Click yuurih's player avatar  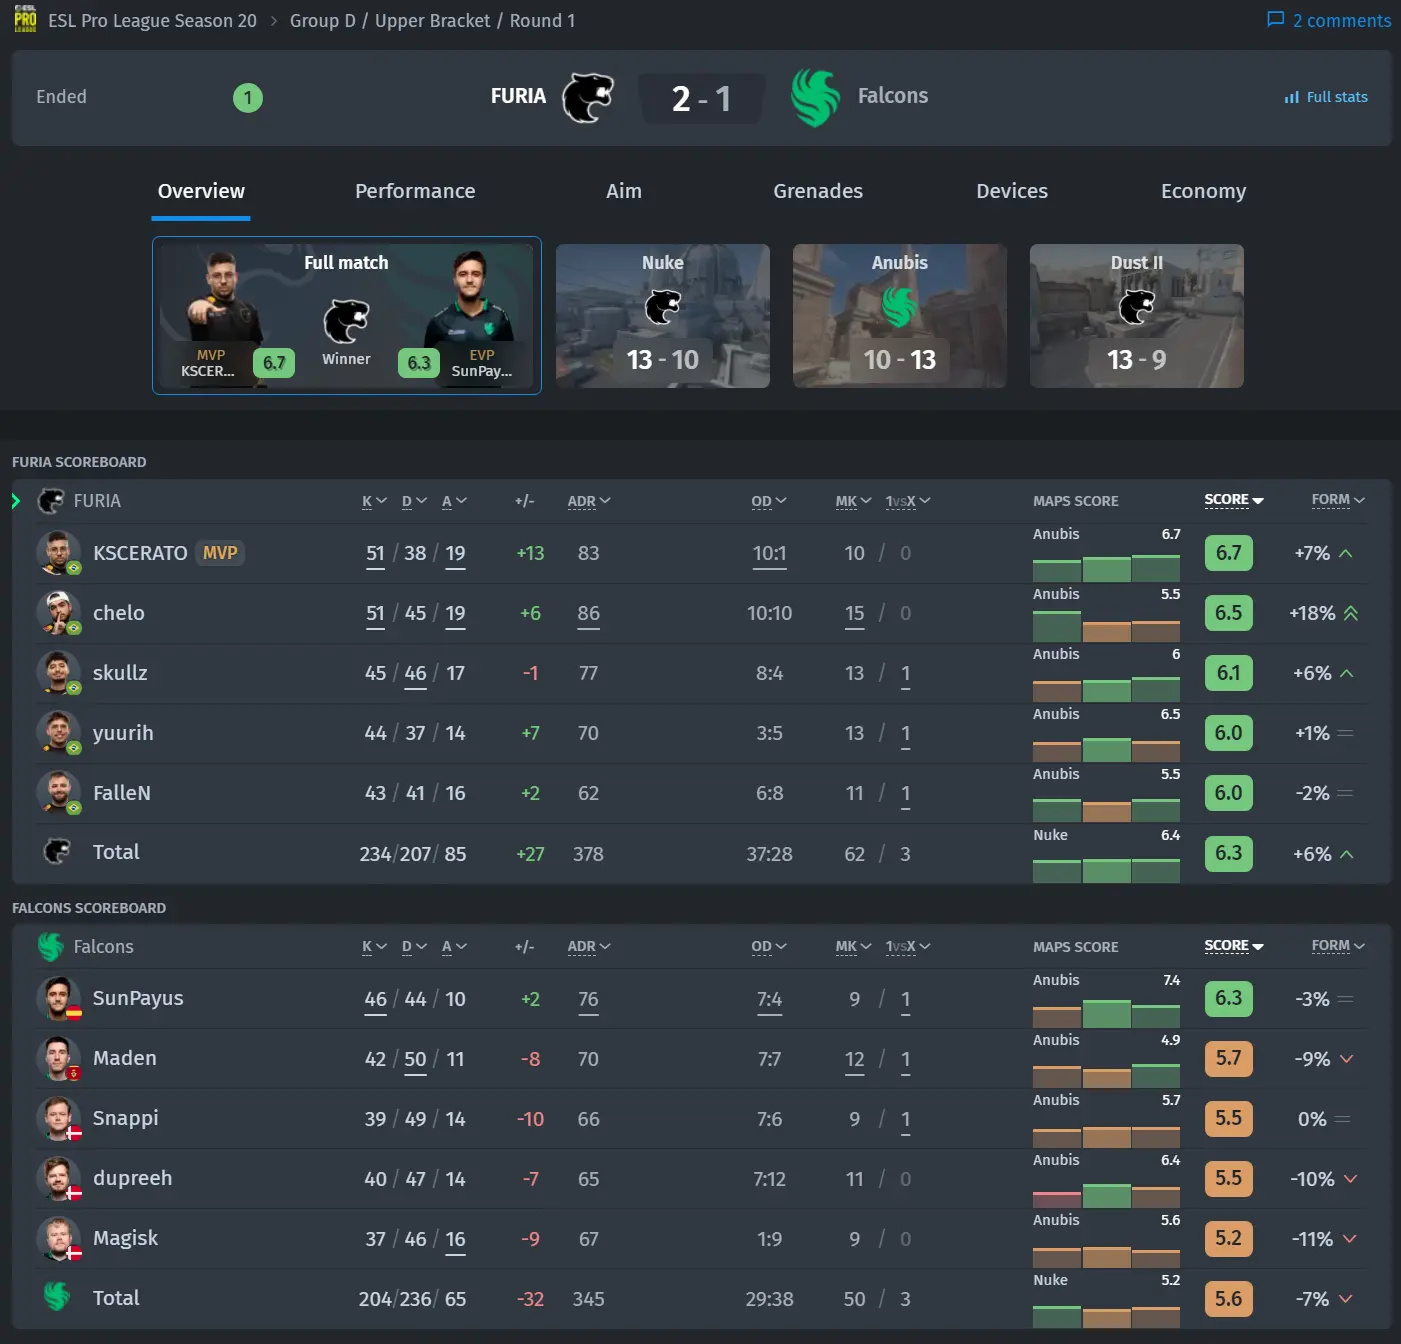tap(58, 732)
